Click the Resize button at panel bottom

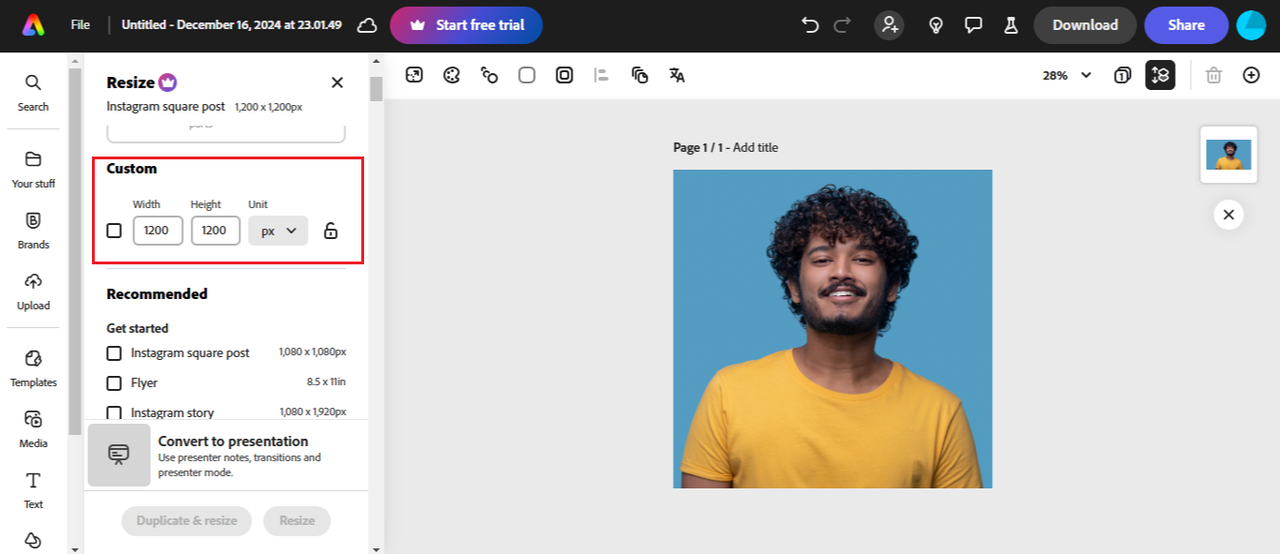point(297,520)
